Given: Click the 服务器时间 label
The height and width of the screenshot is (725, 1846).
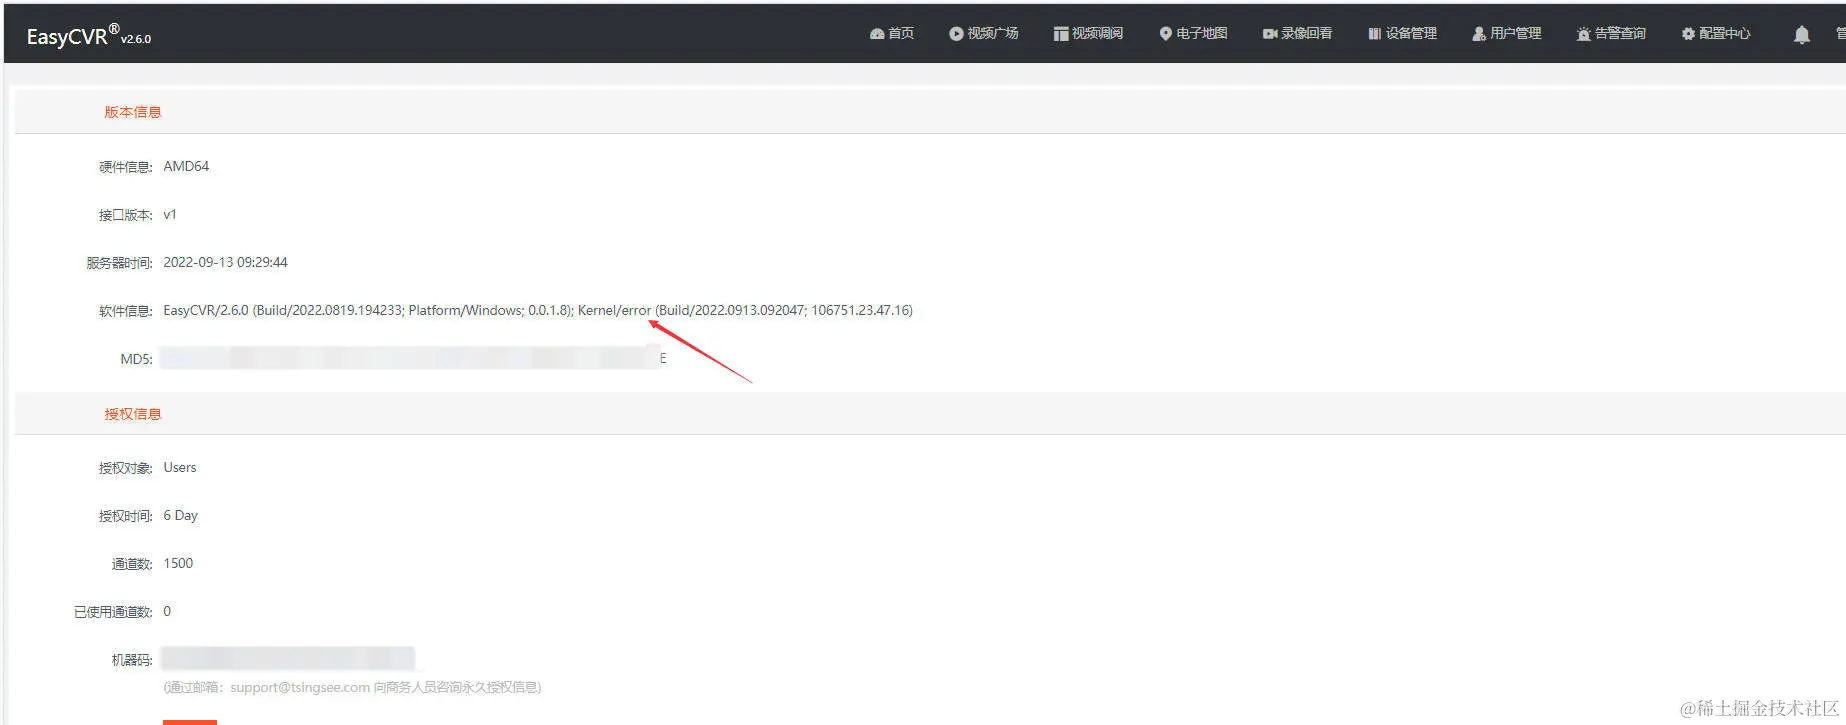Looking at the screenshot, I should (x=119, y=263).
